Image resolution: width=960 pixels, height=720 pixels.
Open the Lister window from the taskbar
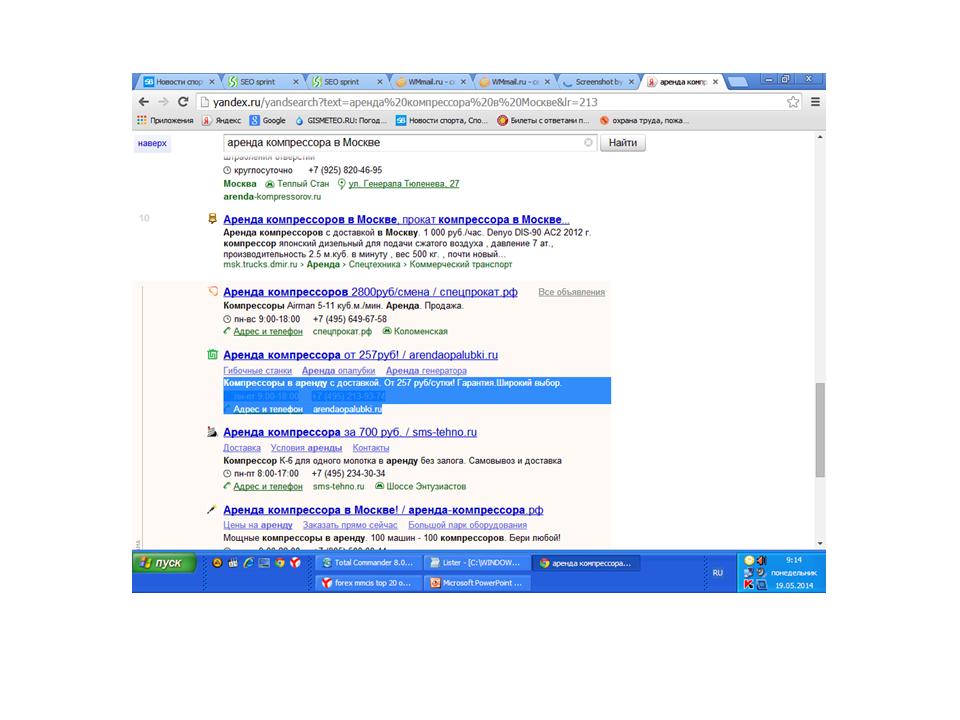pyautogui.click(x=476, y=563)
